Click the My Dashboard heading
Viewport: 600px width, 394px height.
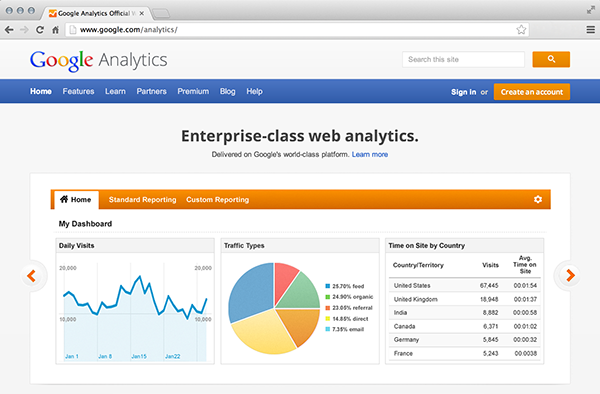point(85,224)
